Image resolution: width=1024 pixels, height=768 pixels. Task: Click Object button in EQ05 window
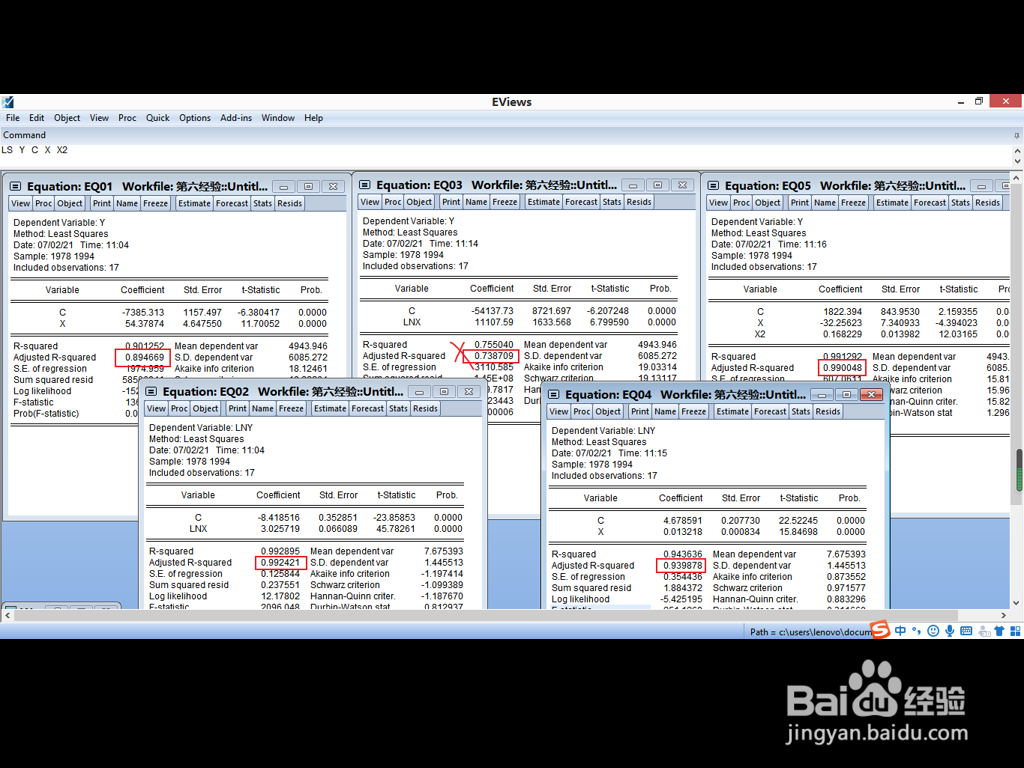click(767, 203)
